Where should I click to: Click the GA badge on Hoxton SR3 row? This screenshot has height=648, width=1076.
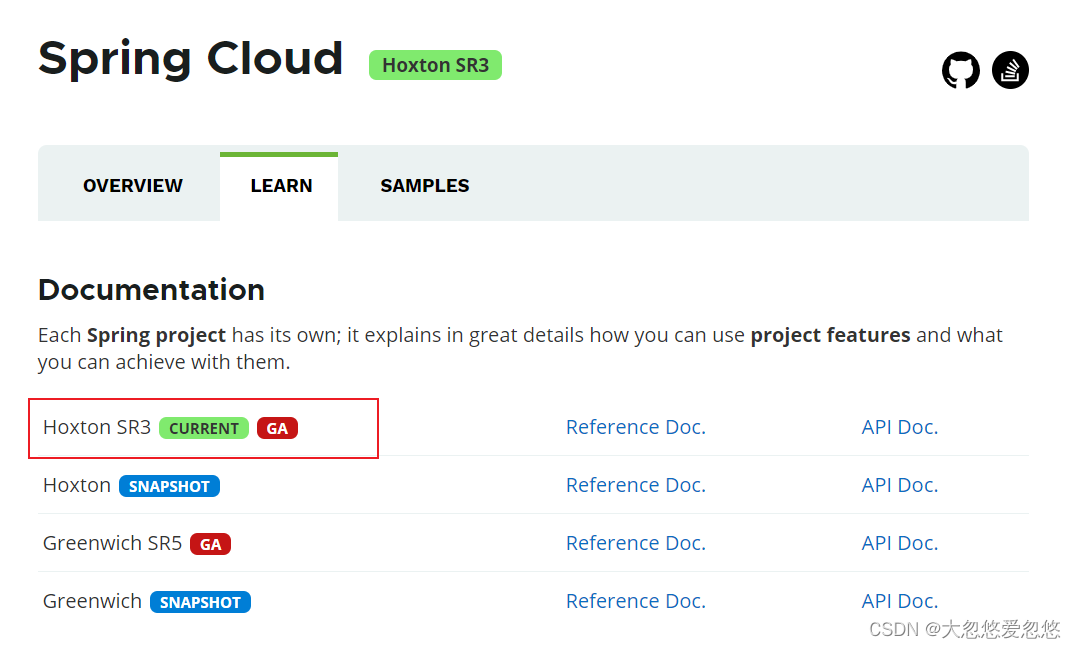(277, 428)
